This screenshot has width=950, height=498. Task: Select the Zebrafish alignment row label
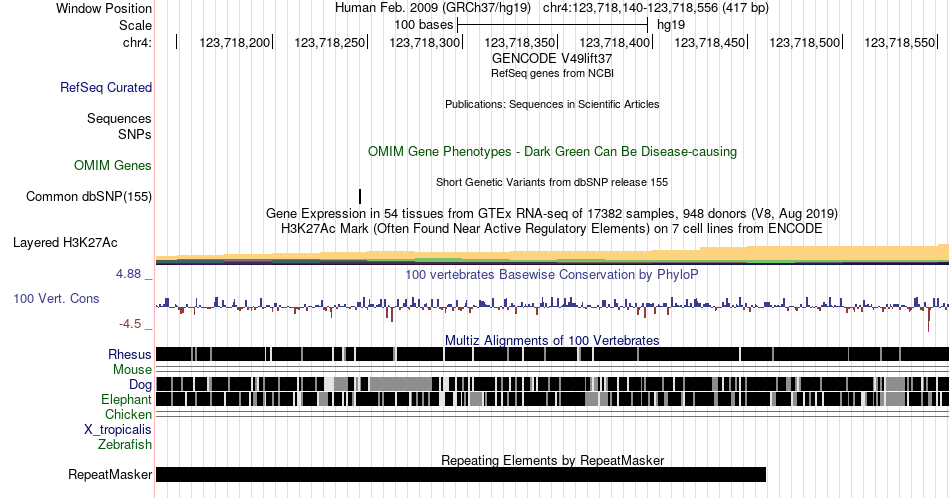point(125,444)
